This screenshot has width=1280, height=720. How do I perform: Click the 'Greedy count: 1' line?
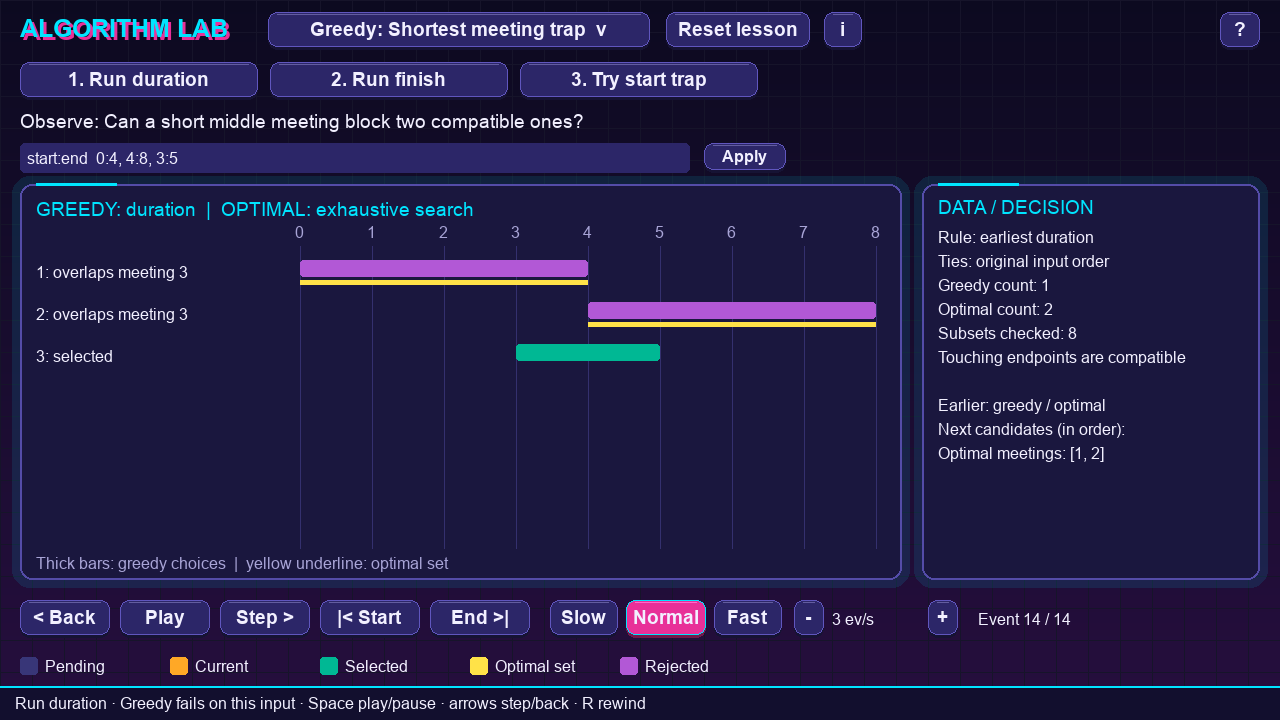click(993, 286)
